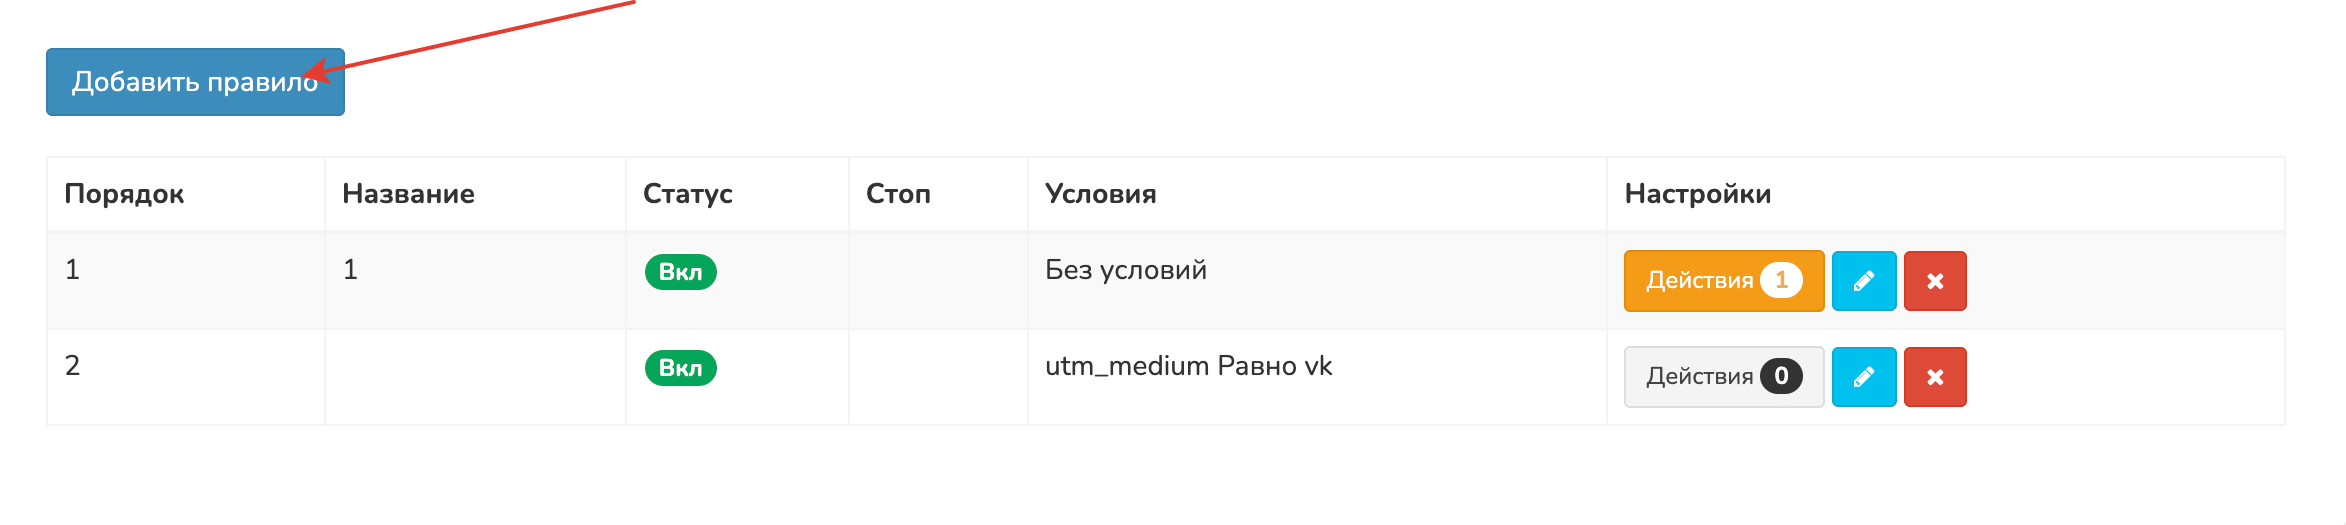The height and width of the screenshot is (525, 2346).
Task: Click order number 2 in the table
Action: click(72, 366)
